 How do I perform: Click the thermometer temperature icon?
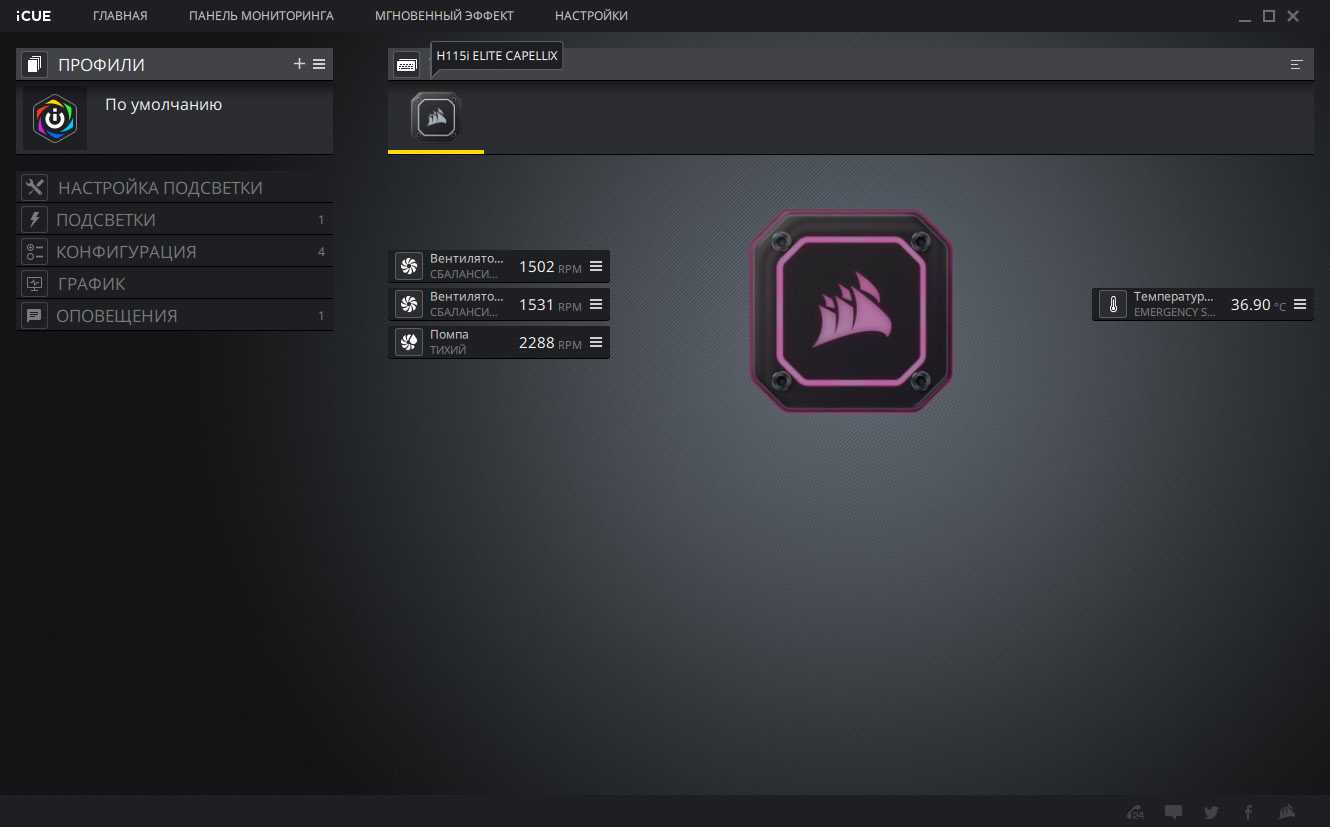(1112, 305)
